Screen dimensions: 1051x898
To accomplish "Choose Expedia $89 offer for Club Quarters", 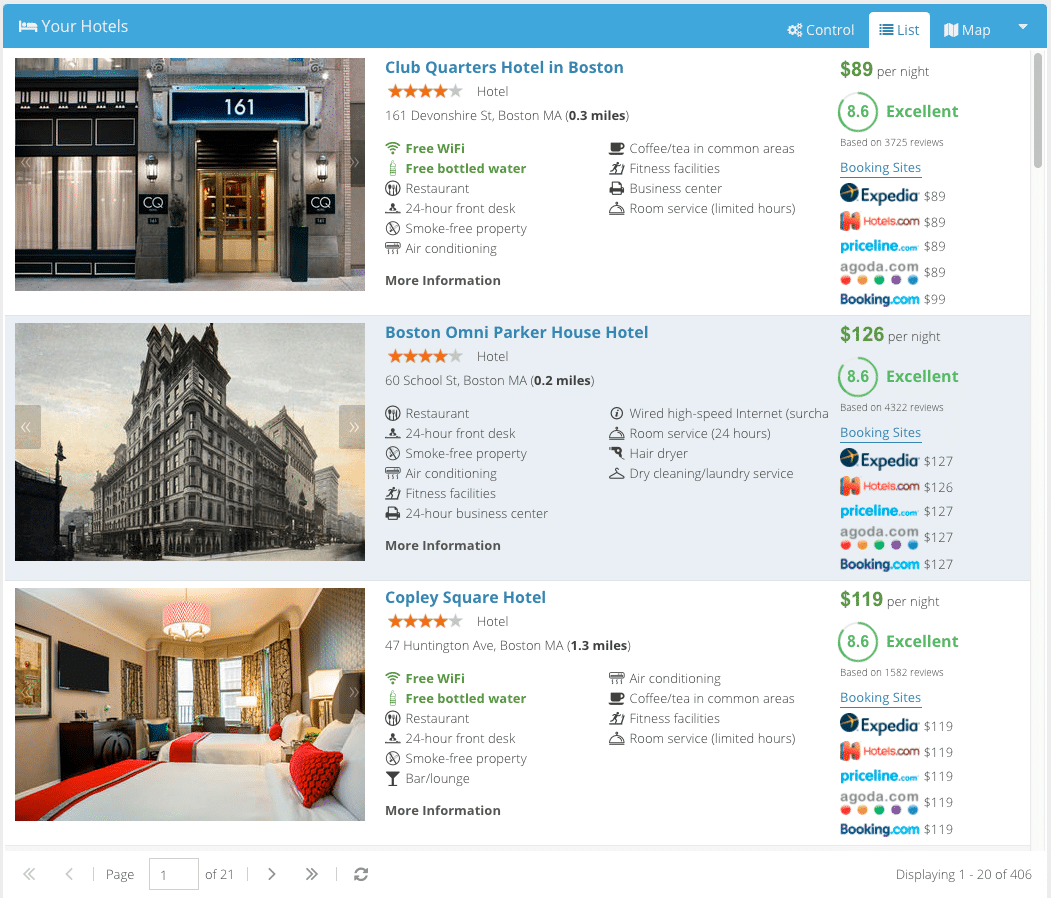I will [x=892, y=195].
